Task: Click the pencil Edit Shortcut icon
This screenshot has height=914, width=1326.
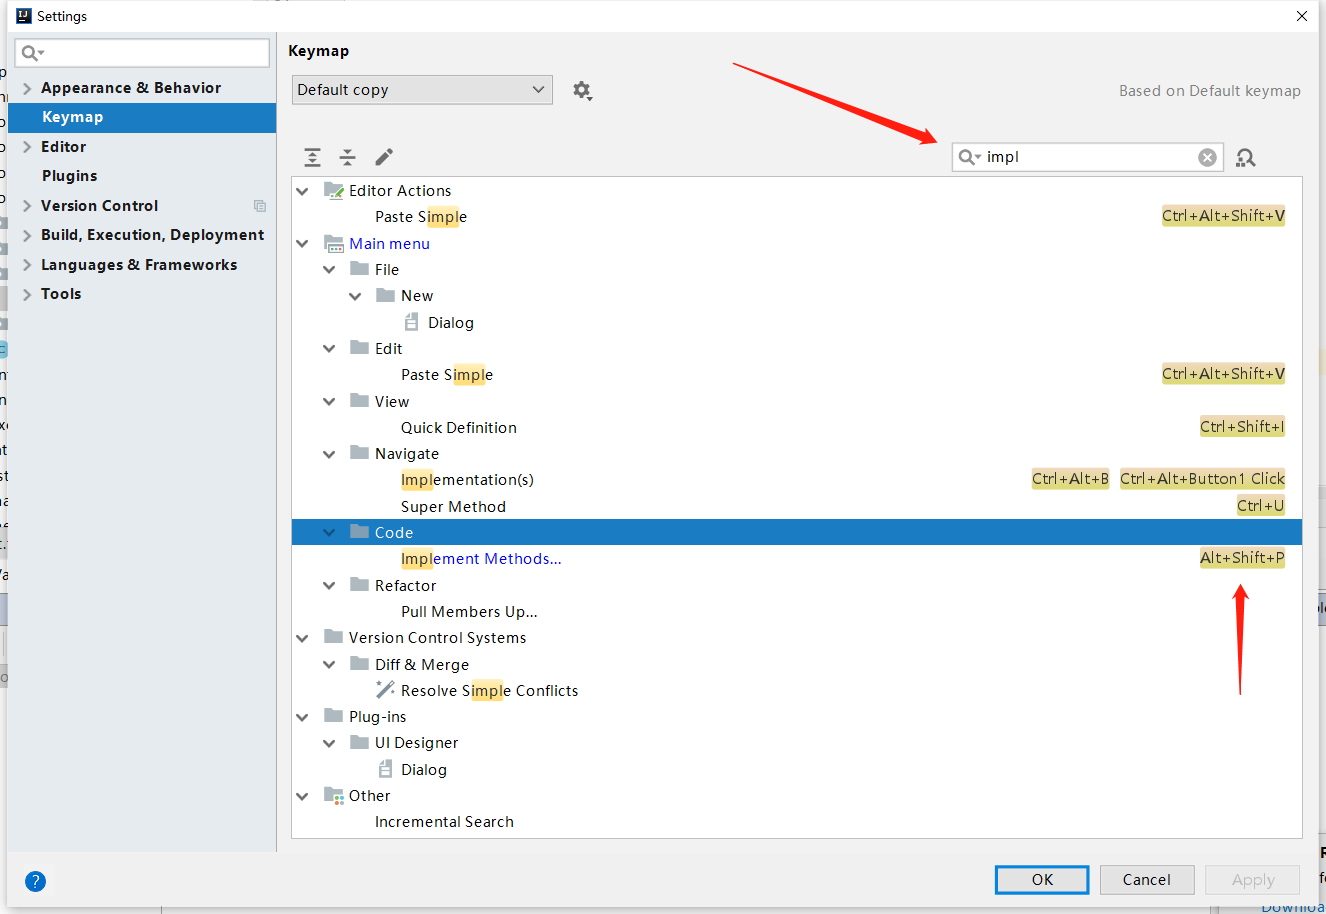Action: (384, 157)
